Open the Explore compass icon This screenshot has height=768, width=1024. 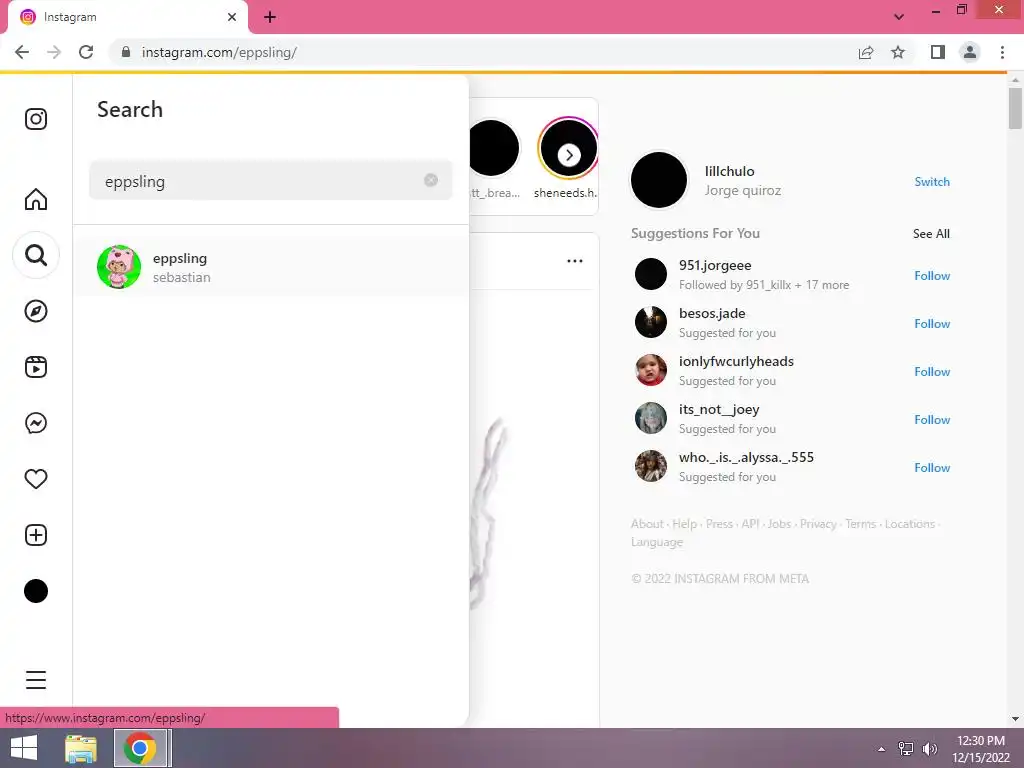[x=36, y=311]
